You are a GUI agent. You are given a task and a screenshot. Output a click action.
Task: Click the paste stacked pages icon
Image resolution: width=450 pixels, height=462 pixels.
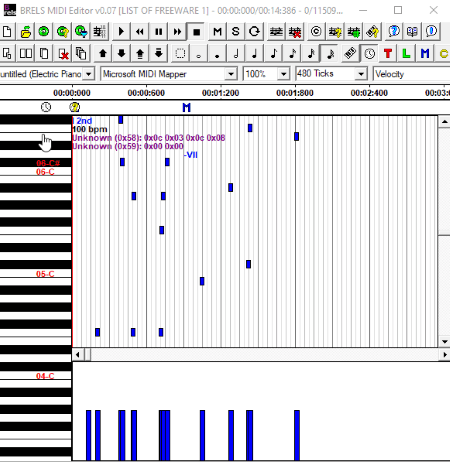tap(81, 53)
